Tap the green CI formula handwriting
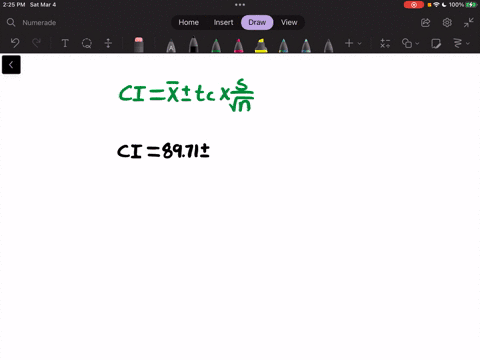 tap(187, 95)
